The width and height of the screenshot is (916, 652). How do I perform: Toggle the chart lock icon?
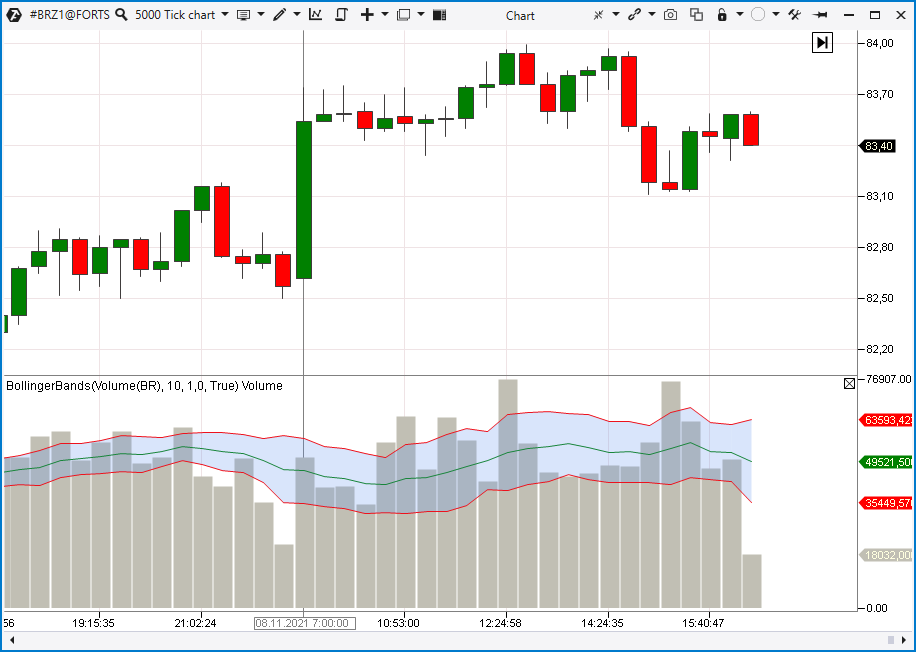coord(721,15)
